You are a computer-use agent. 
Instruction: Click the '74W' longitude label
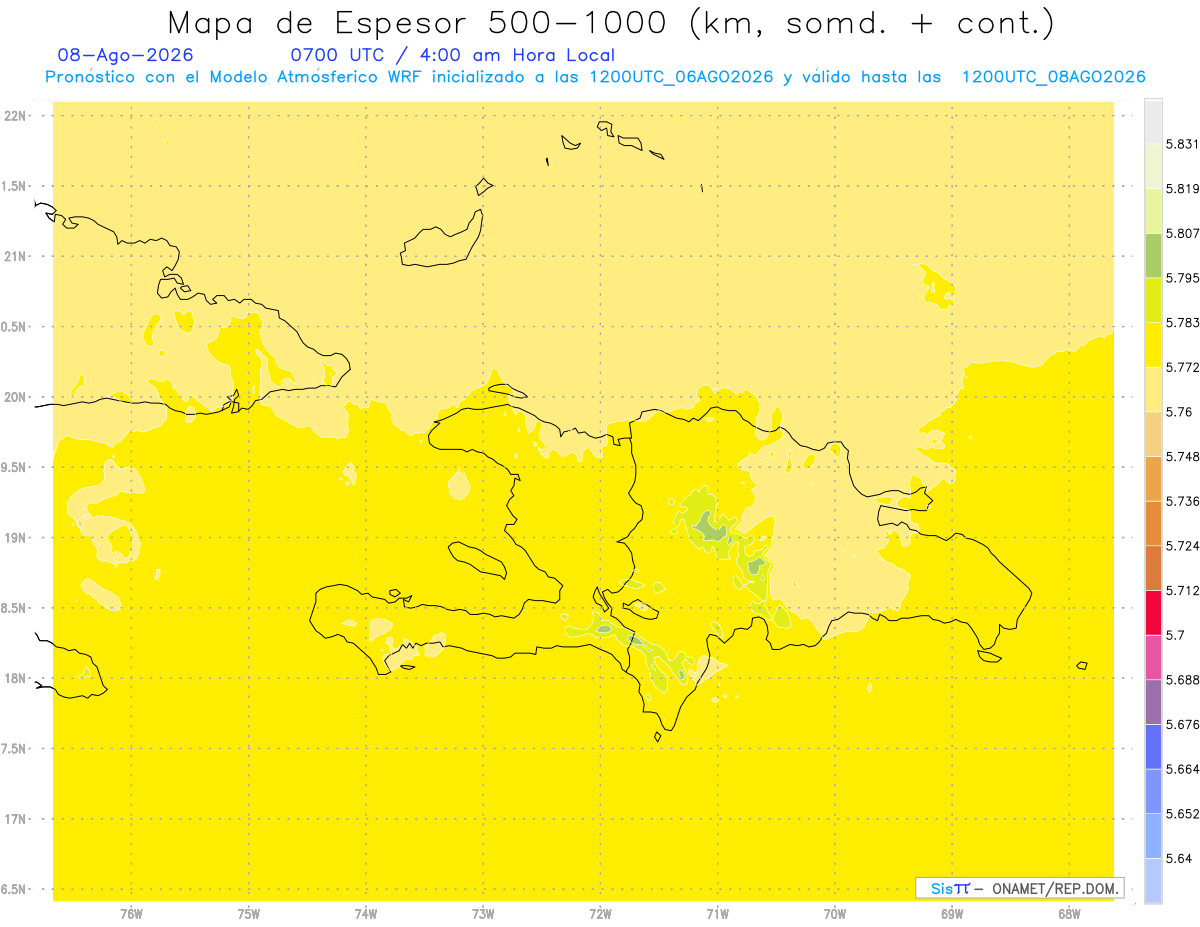366,913
